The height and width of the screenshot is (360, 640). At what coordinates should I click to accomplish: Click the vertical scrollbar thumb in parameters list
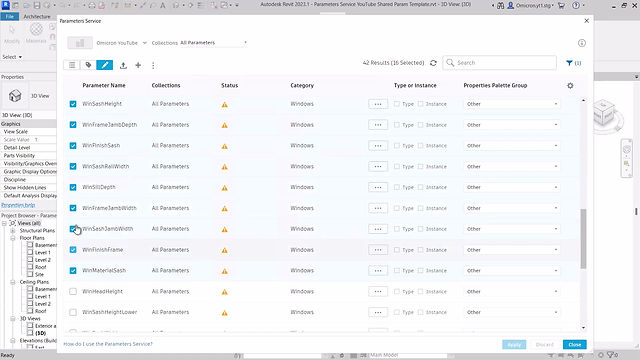tap(583, 239)
